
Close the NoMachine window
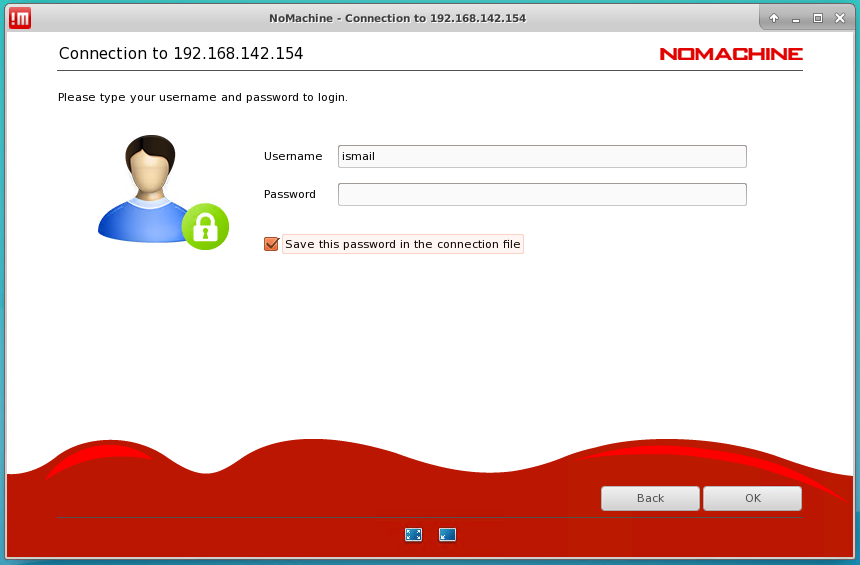click(840, 18)
